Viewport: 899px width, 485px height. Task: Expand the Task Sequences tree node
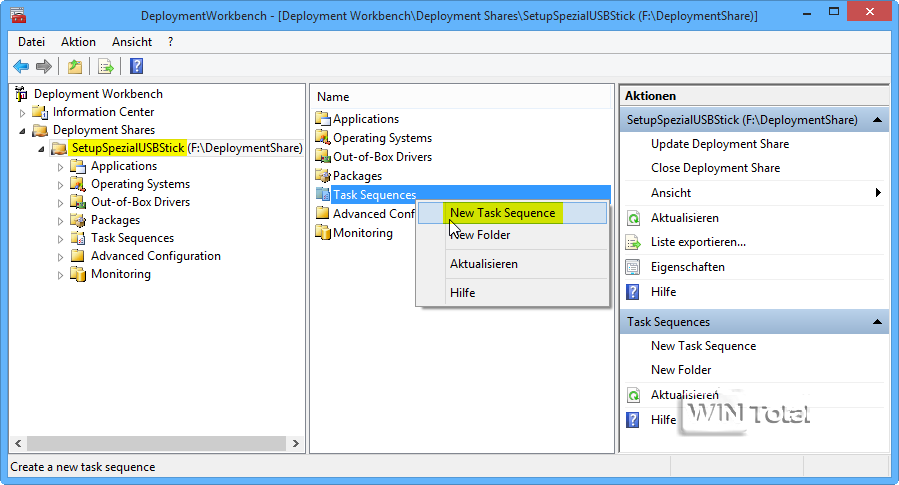tap(60, 239)
